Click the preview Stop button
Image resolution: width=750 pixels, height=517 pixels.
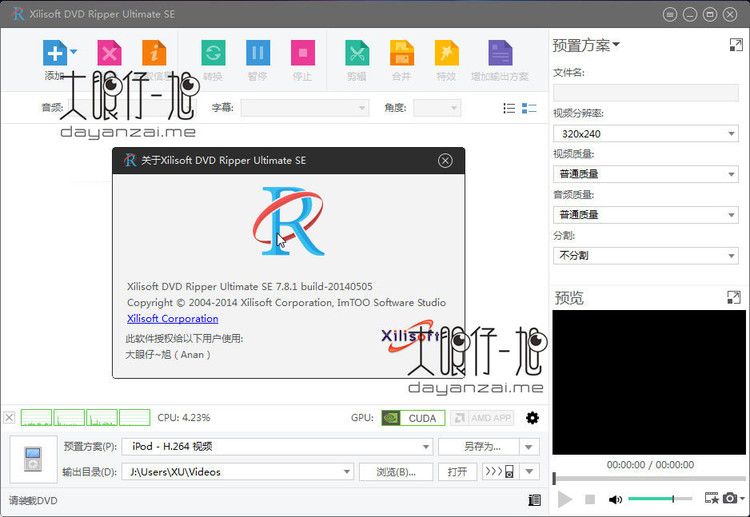(590, 499)
